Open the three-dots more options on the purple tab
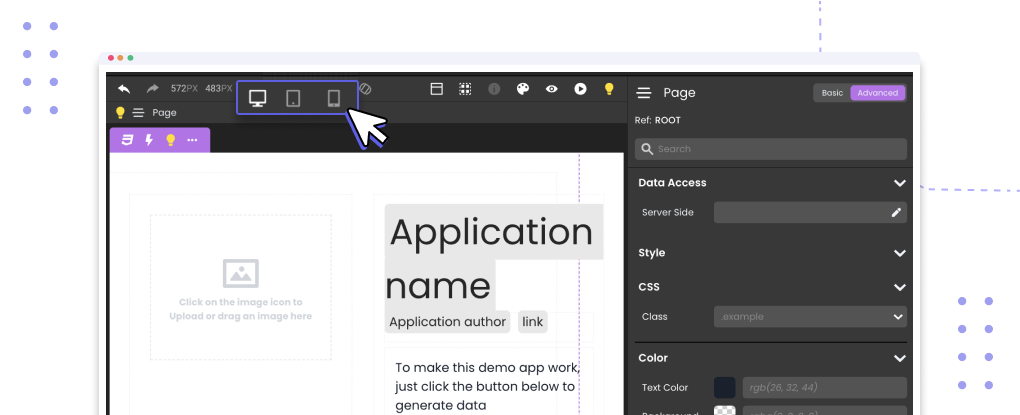Image resolution: width=1020 pixels, height=415 pixels. tap(192, 140)
